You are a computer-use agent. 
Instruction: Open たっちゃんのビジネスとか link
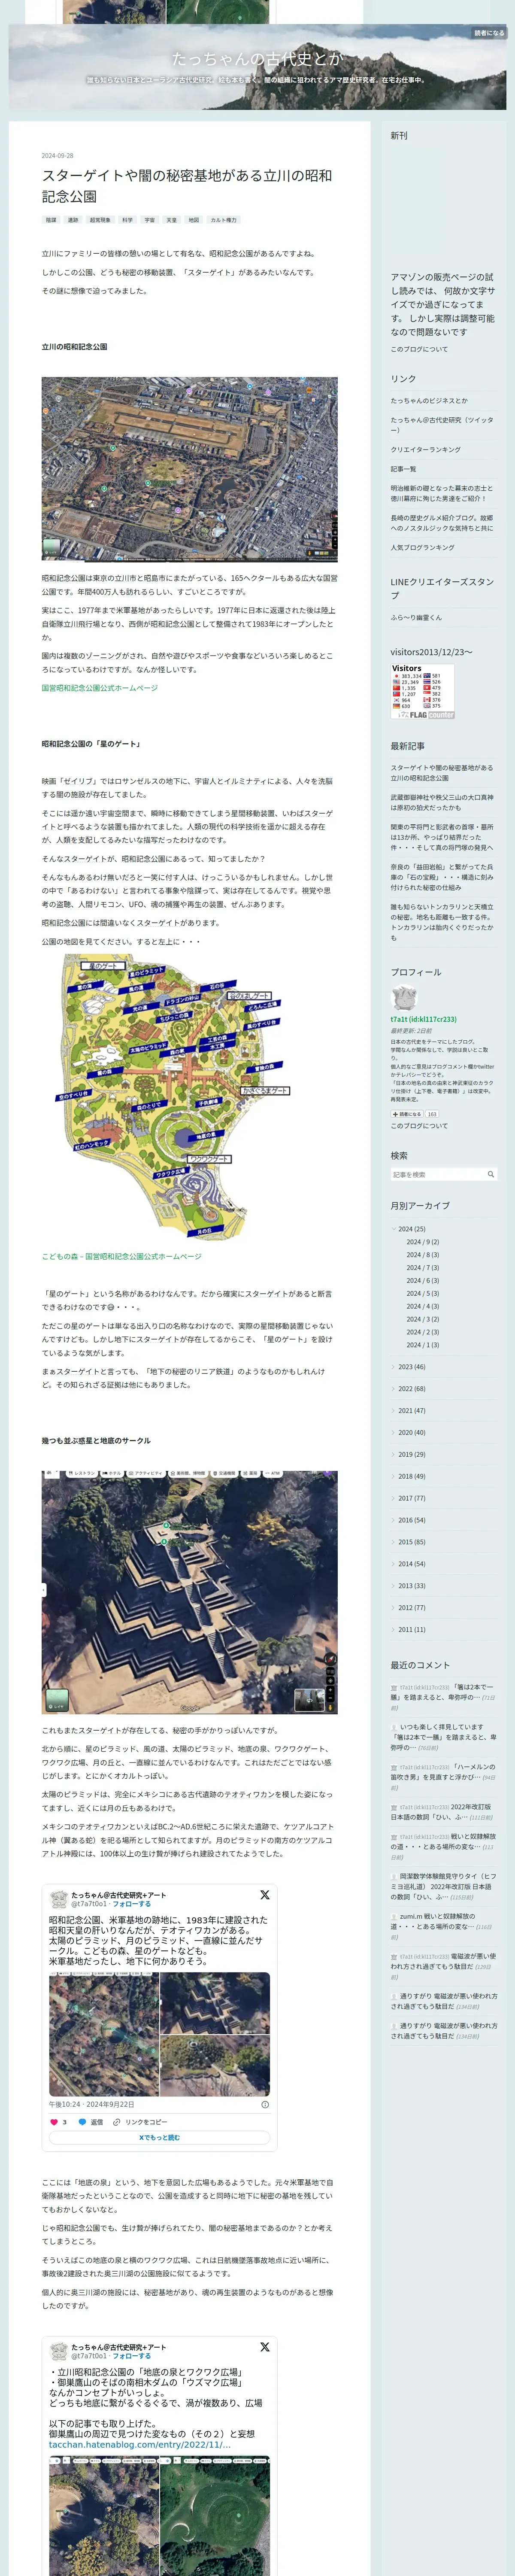pyautogui.click(x=429, y=400)
